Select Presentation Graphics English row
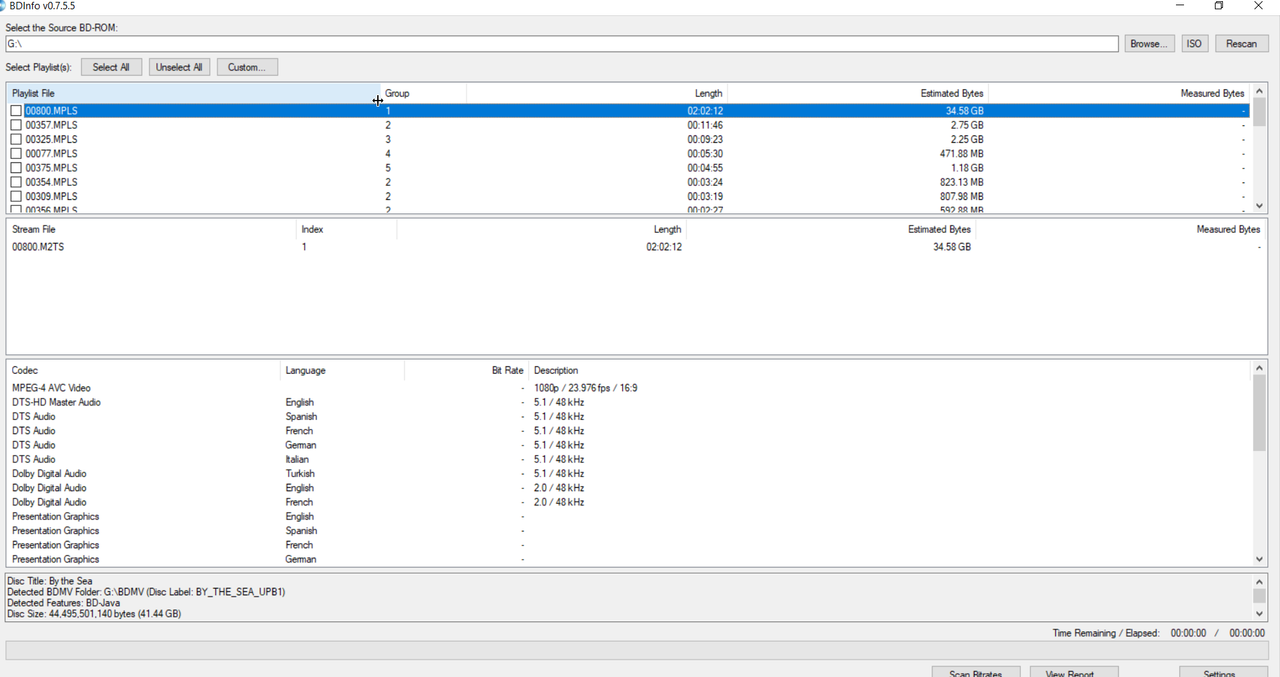This screenshot has width=1280, height=677. [629, 517]
